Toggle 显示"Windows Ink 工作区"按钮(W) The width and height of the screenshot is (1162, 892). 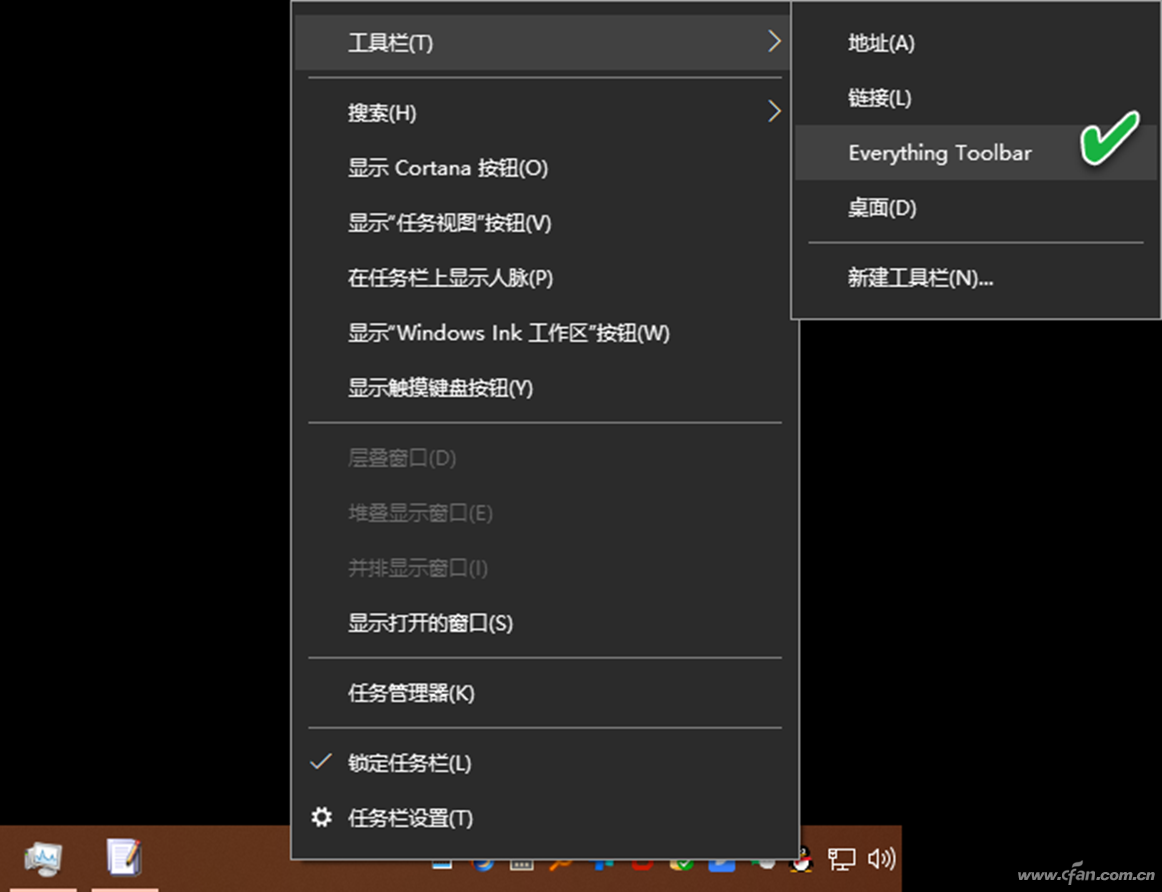coord(543,333)
